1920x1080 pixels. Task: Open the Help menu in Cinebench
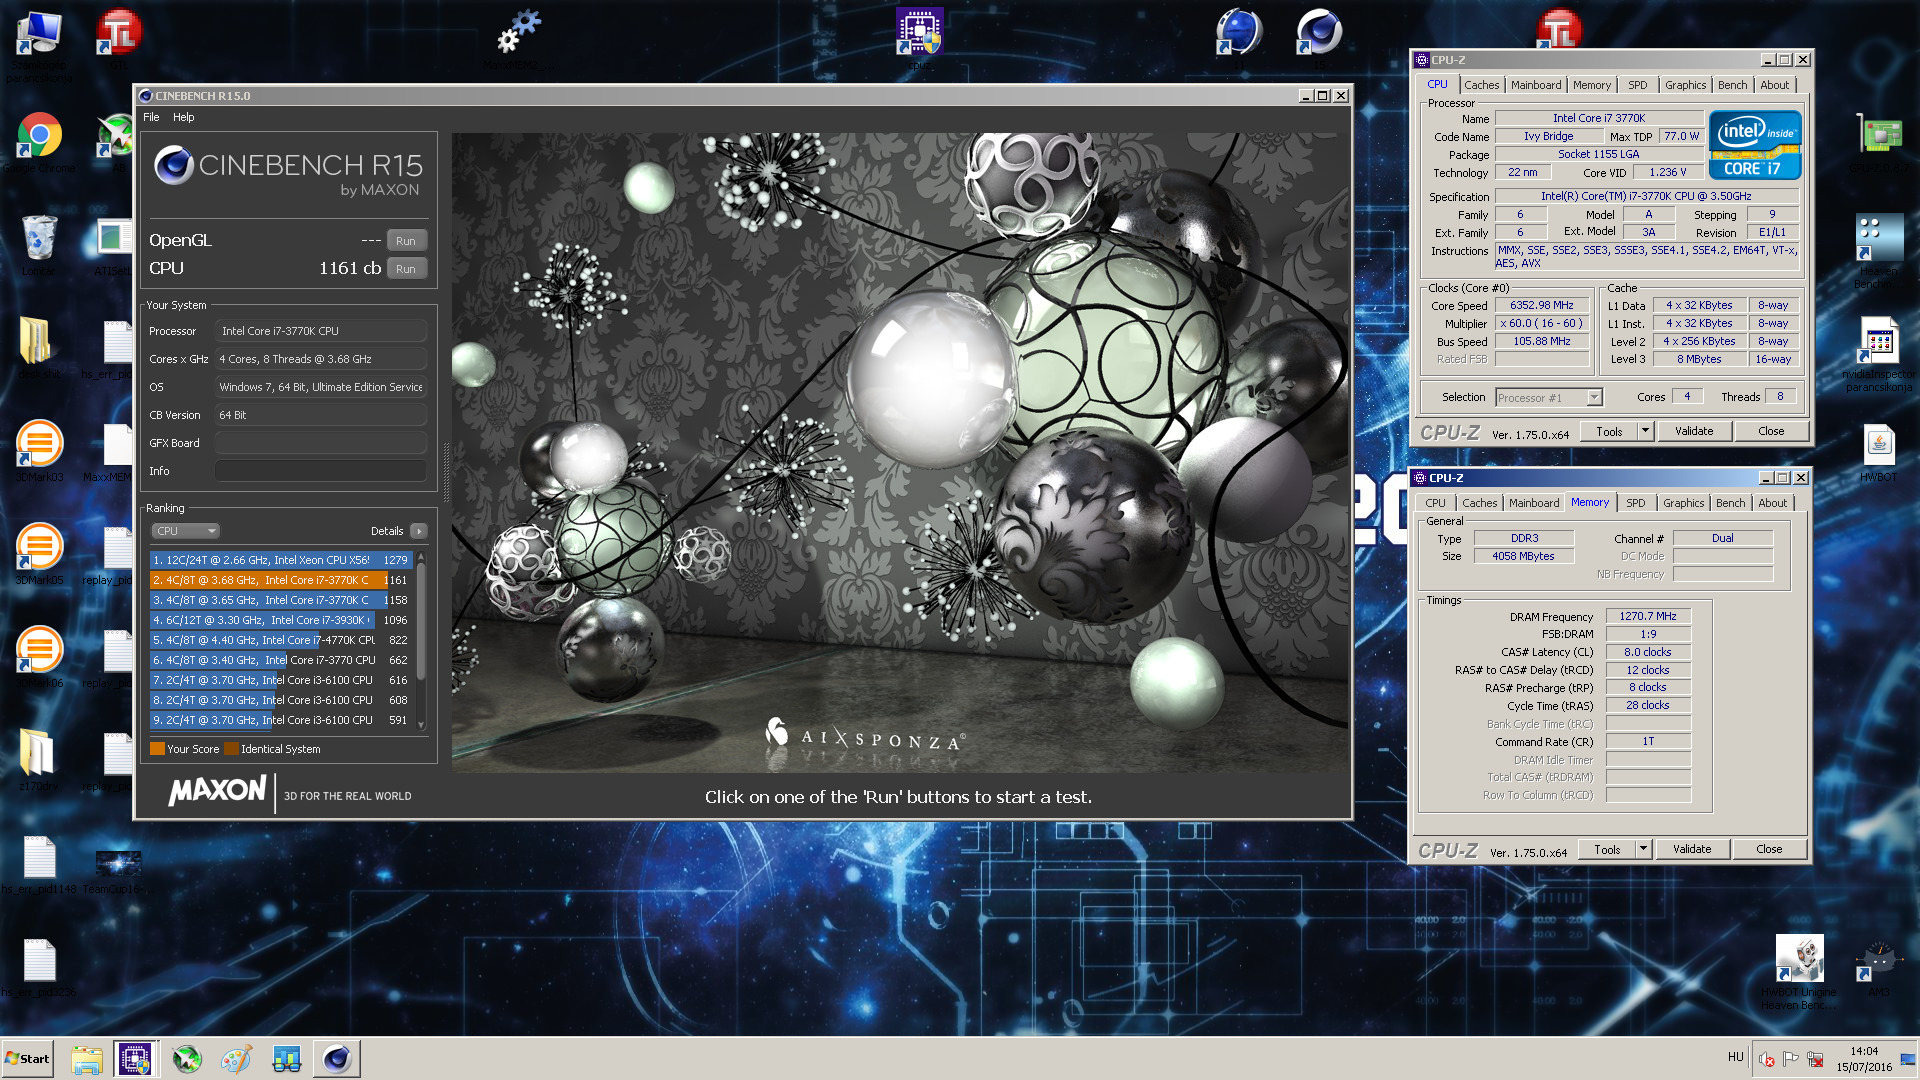click(x=184, y=117)
